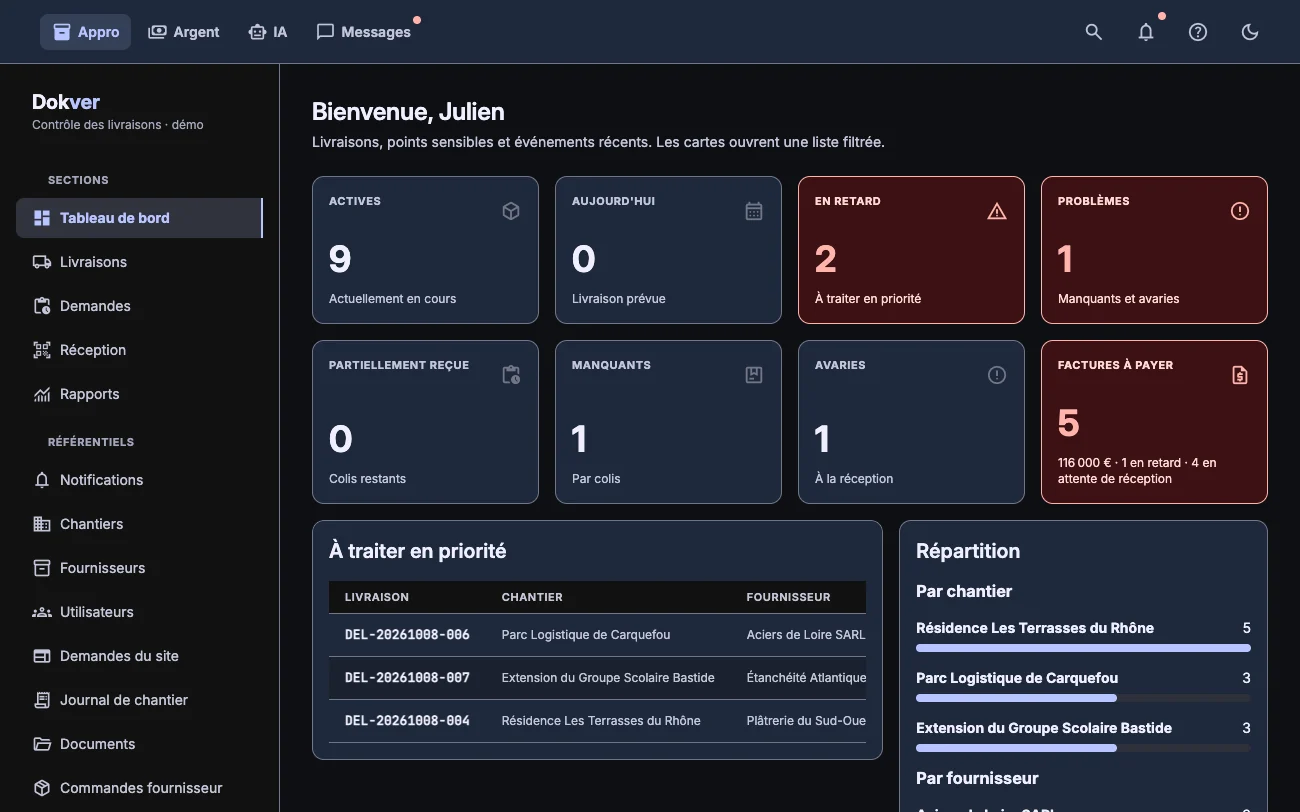Open the notifications bell in the top bar
Image resolution: width=1300 pixels, height=812 pixels.
[1146, 32]
